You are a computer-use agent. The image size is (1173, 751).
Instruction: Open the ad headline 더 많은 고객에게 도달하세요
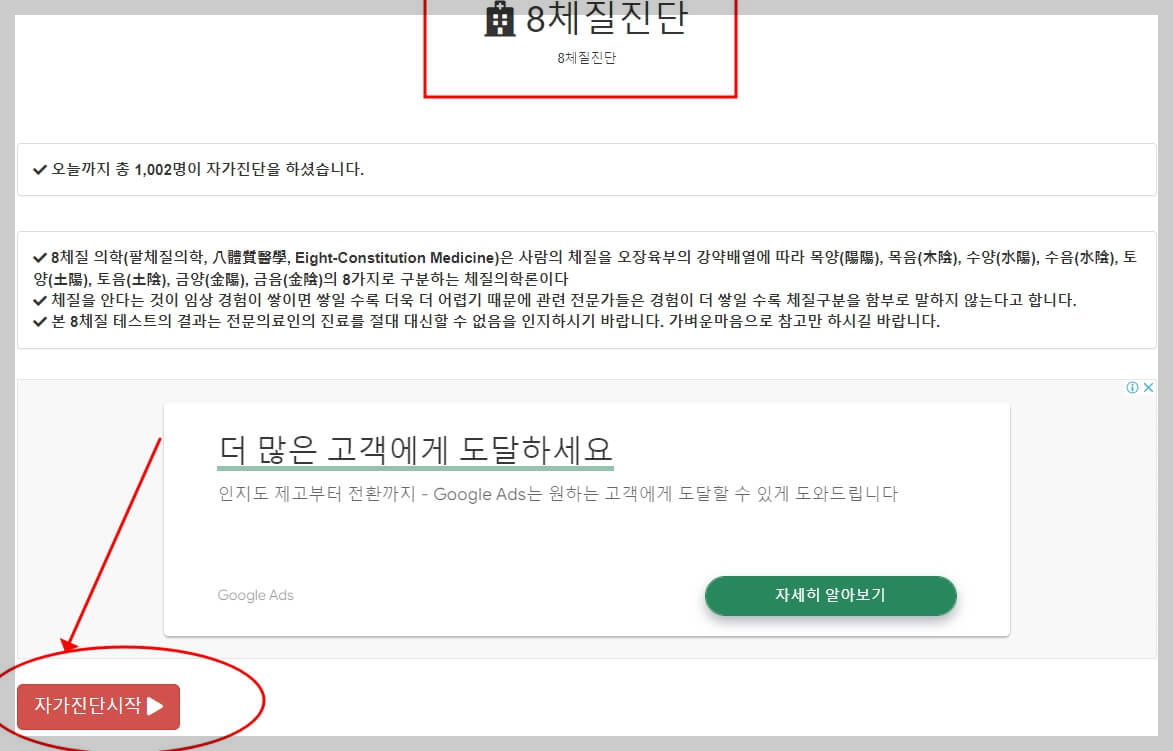[x=415, y=447]
